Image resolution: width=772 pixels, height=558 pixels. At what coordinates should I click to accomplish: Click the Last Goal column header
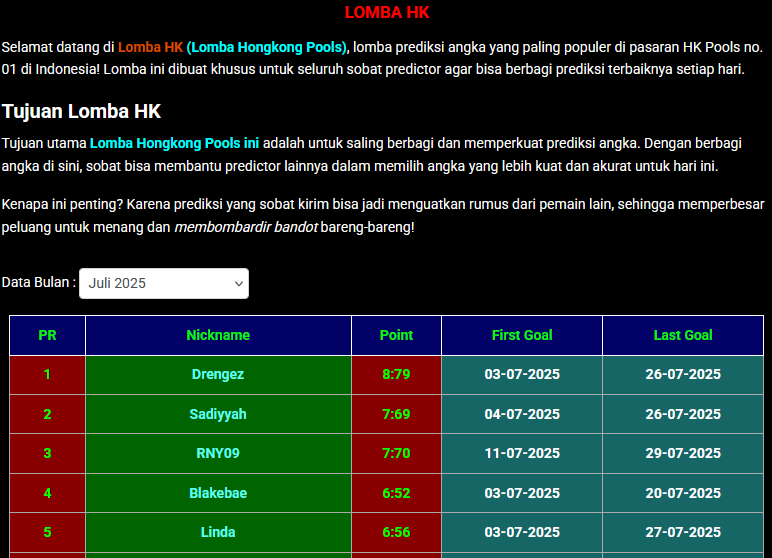683,335
